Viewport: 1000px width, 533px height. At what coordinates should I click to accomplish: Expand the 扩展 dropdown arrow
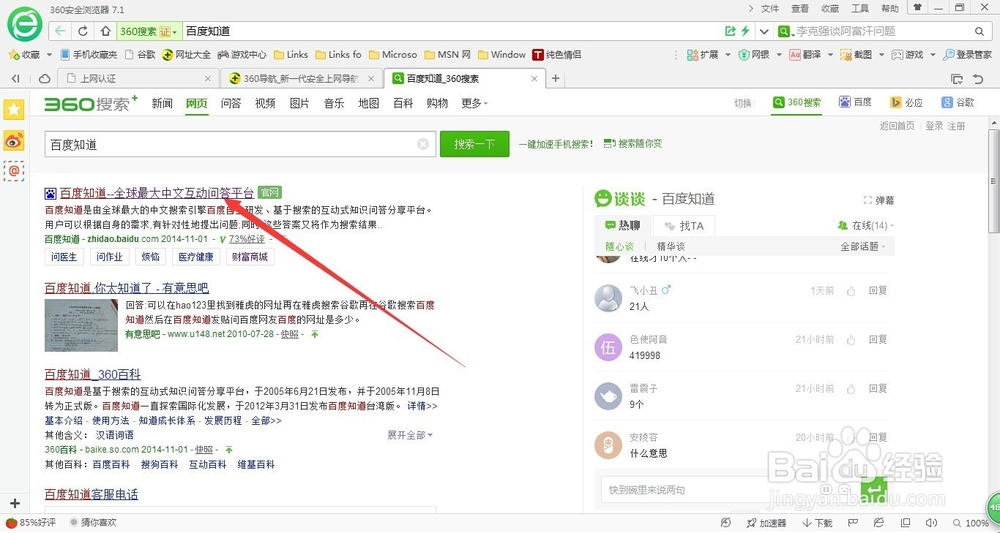pos(726,55)
